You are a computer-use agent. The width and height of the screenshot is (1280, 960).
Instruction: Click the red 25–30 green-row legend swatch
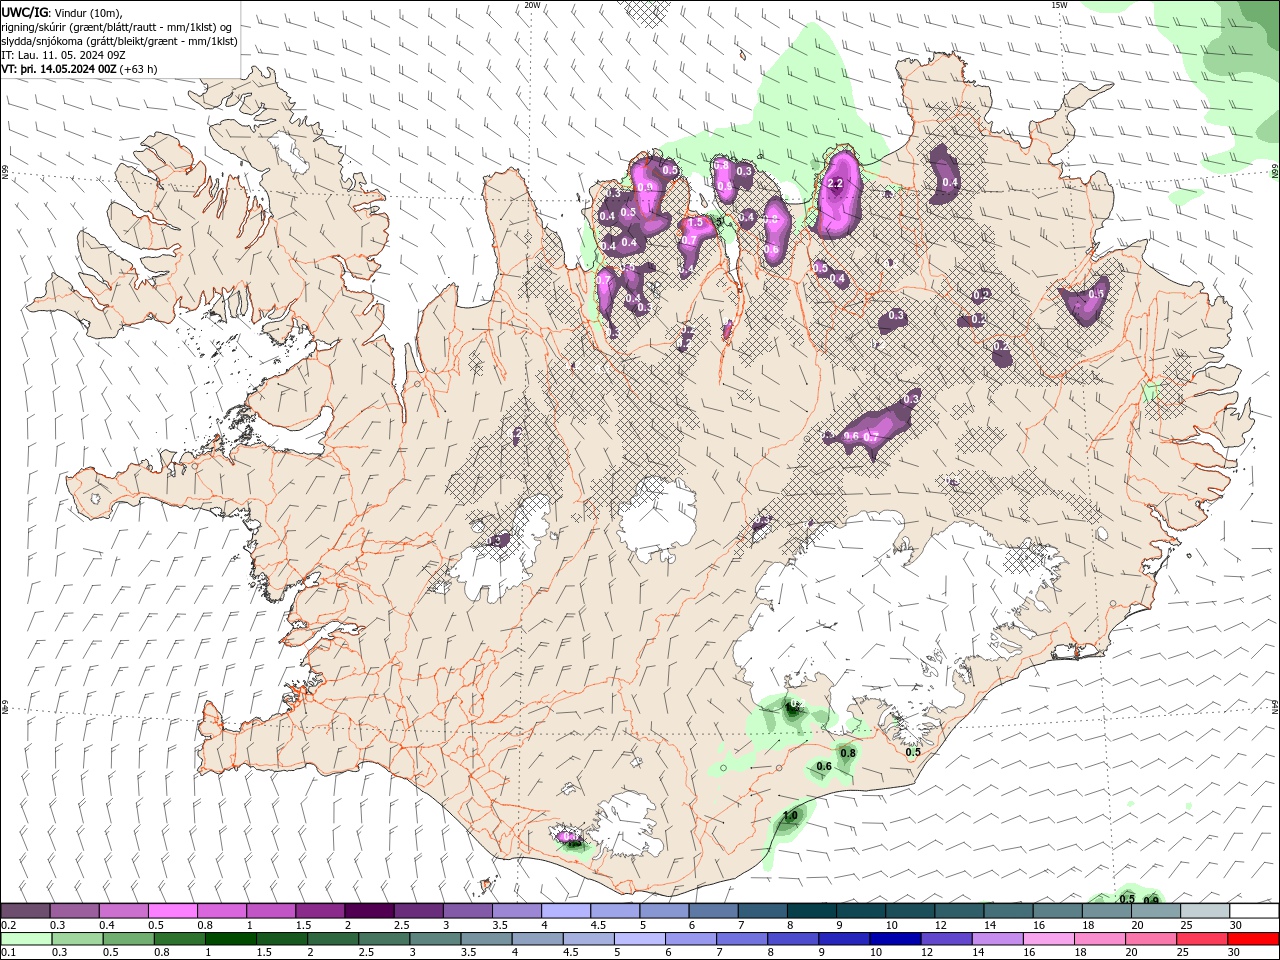click(x=1203, y=939)
